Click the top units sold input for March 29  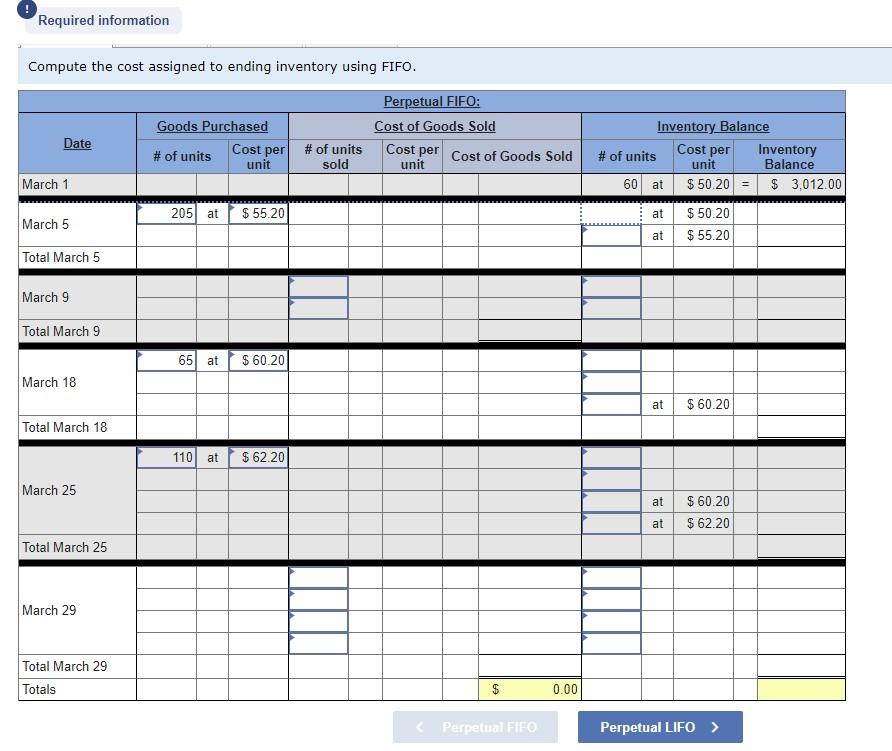tap(318, 575)
